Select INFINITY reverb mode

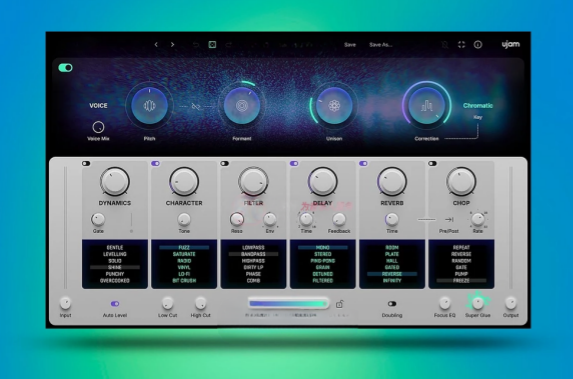pos(392,280)
